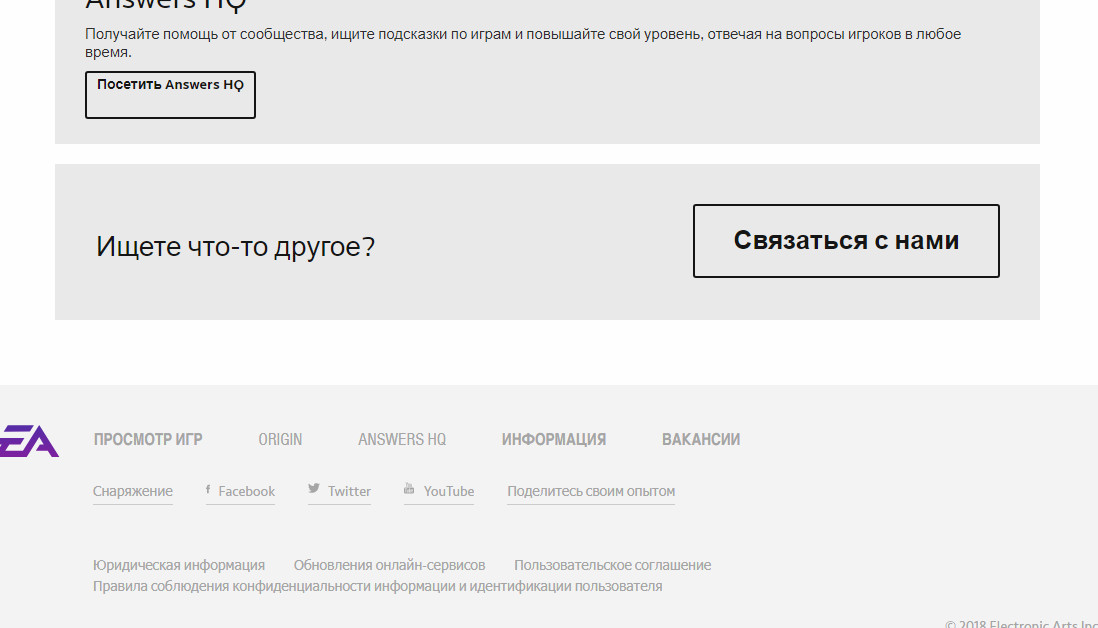The width and height of the screenshot is (1098, 628).
Task: Click the Связаться с нами button
Action: click(846, 241)
